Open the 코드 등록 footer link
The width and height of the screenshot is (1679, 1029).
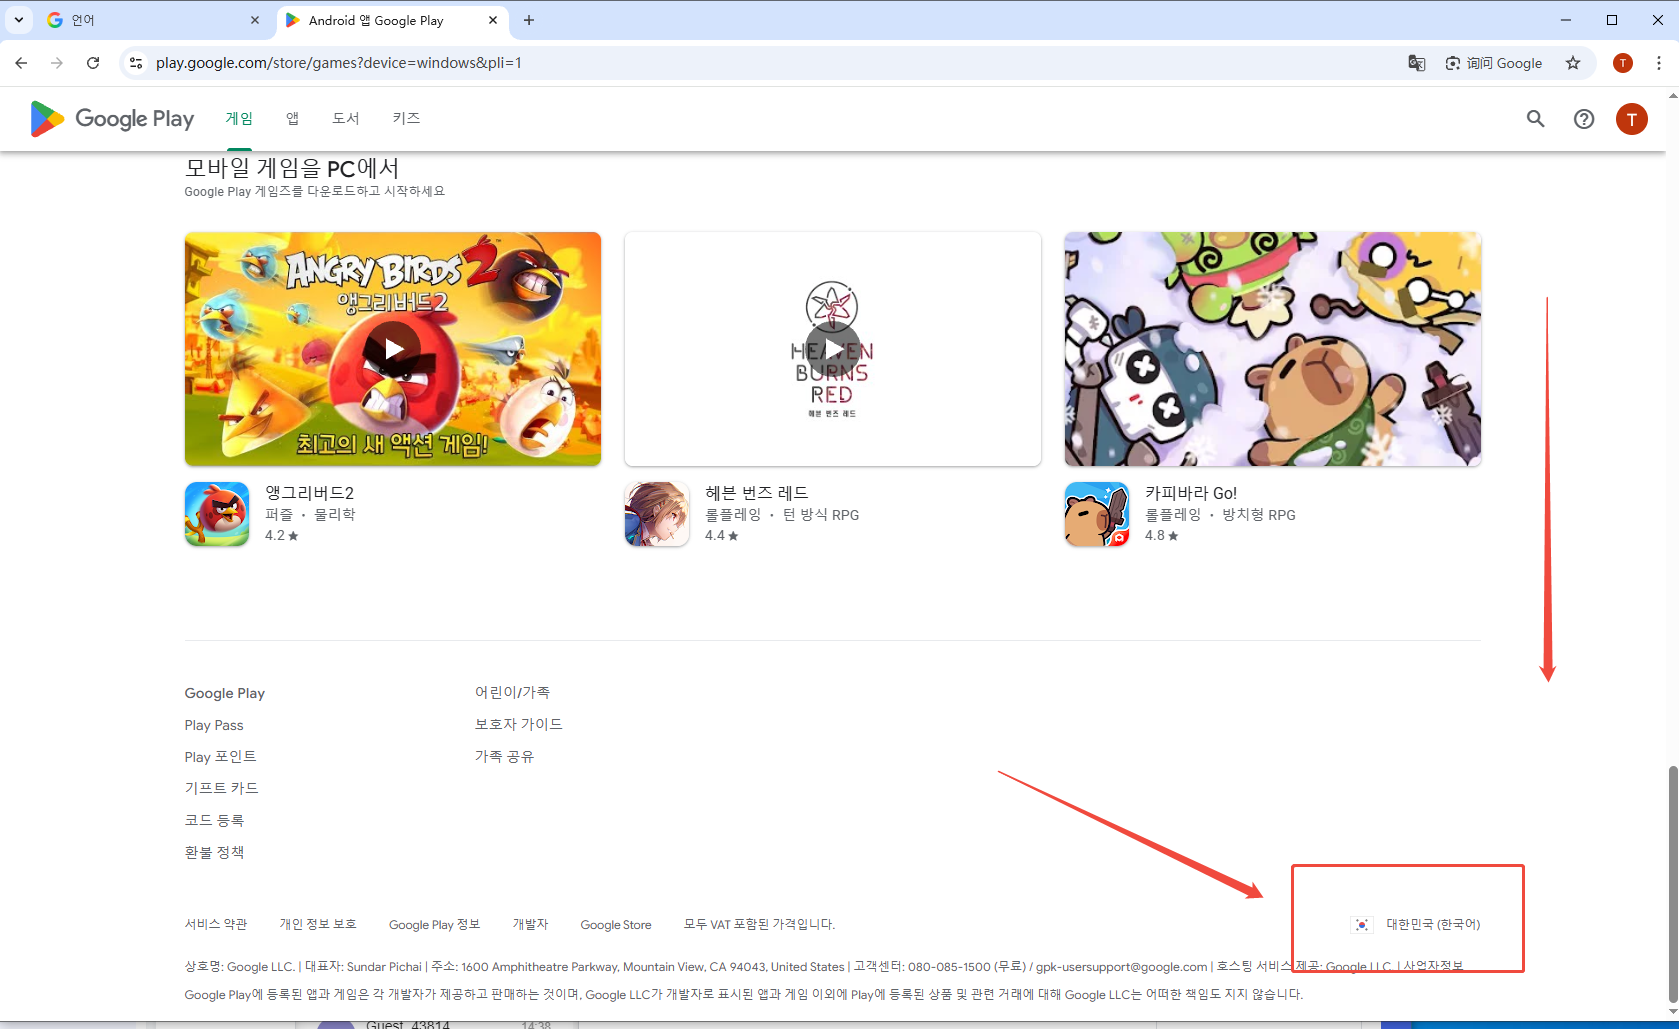214,820
